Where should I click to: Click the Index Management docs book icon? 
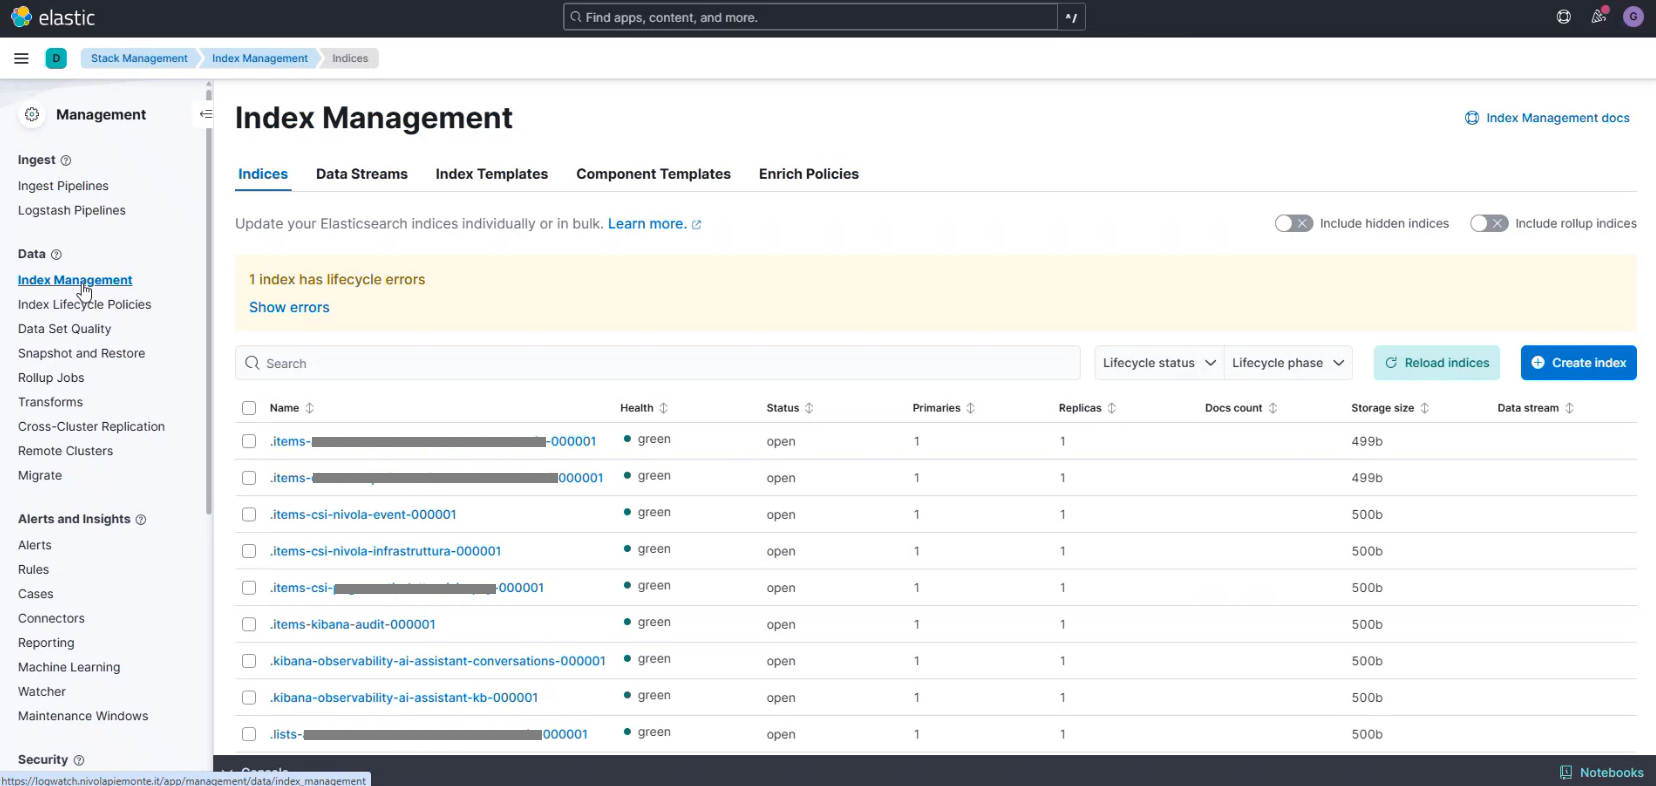pos(1472,118)
